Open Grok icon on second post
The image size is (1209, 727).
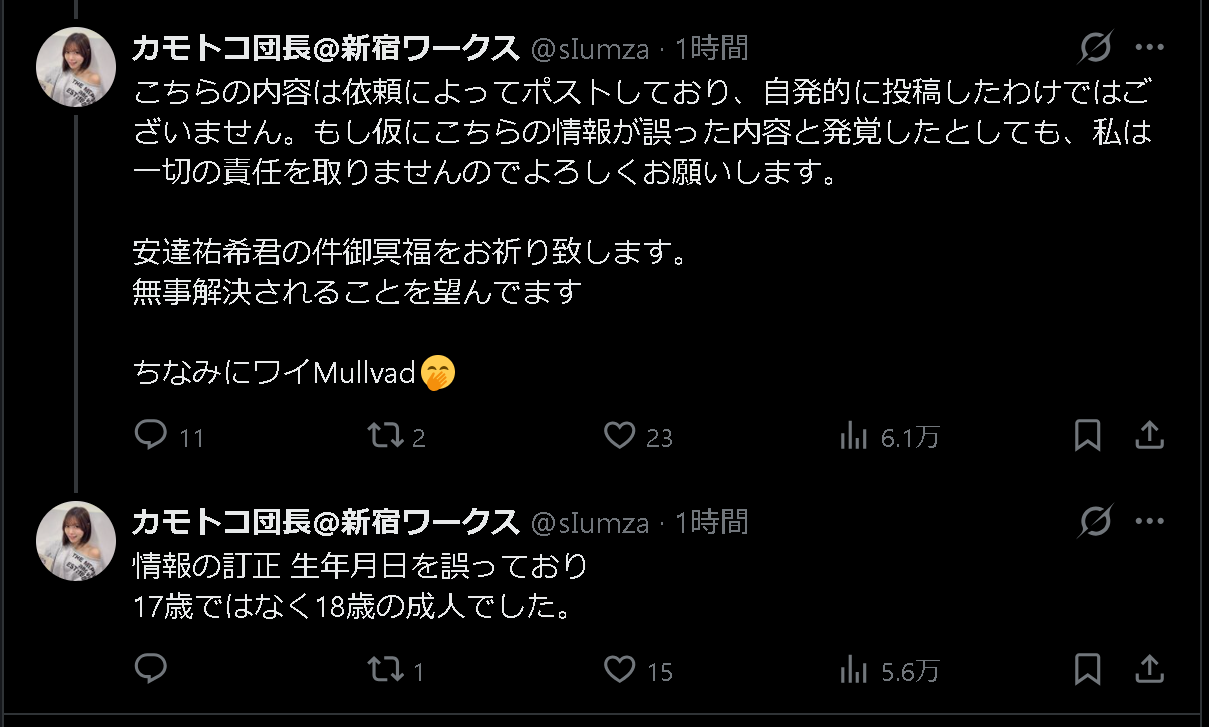tap(1096, 522)
